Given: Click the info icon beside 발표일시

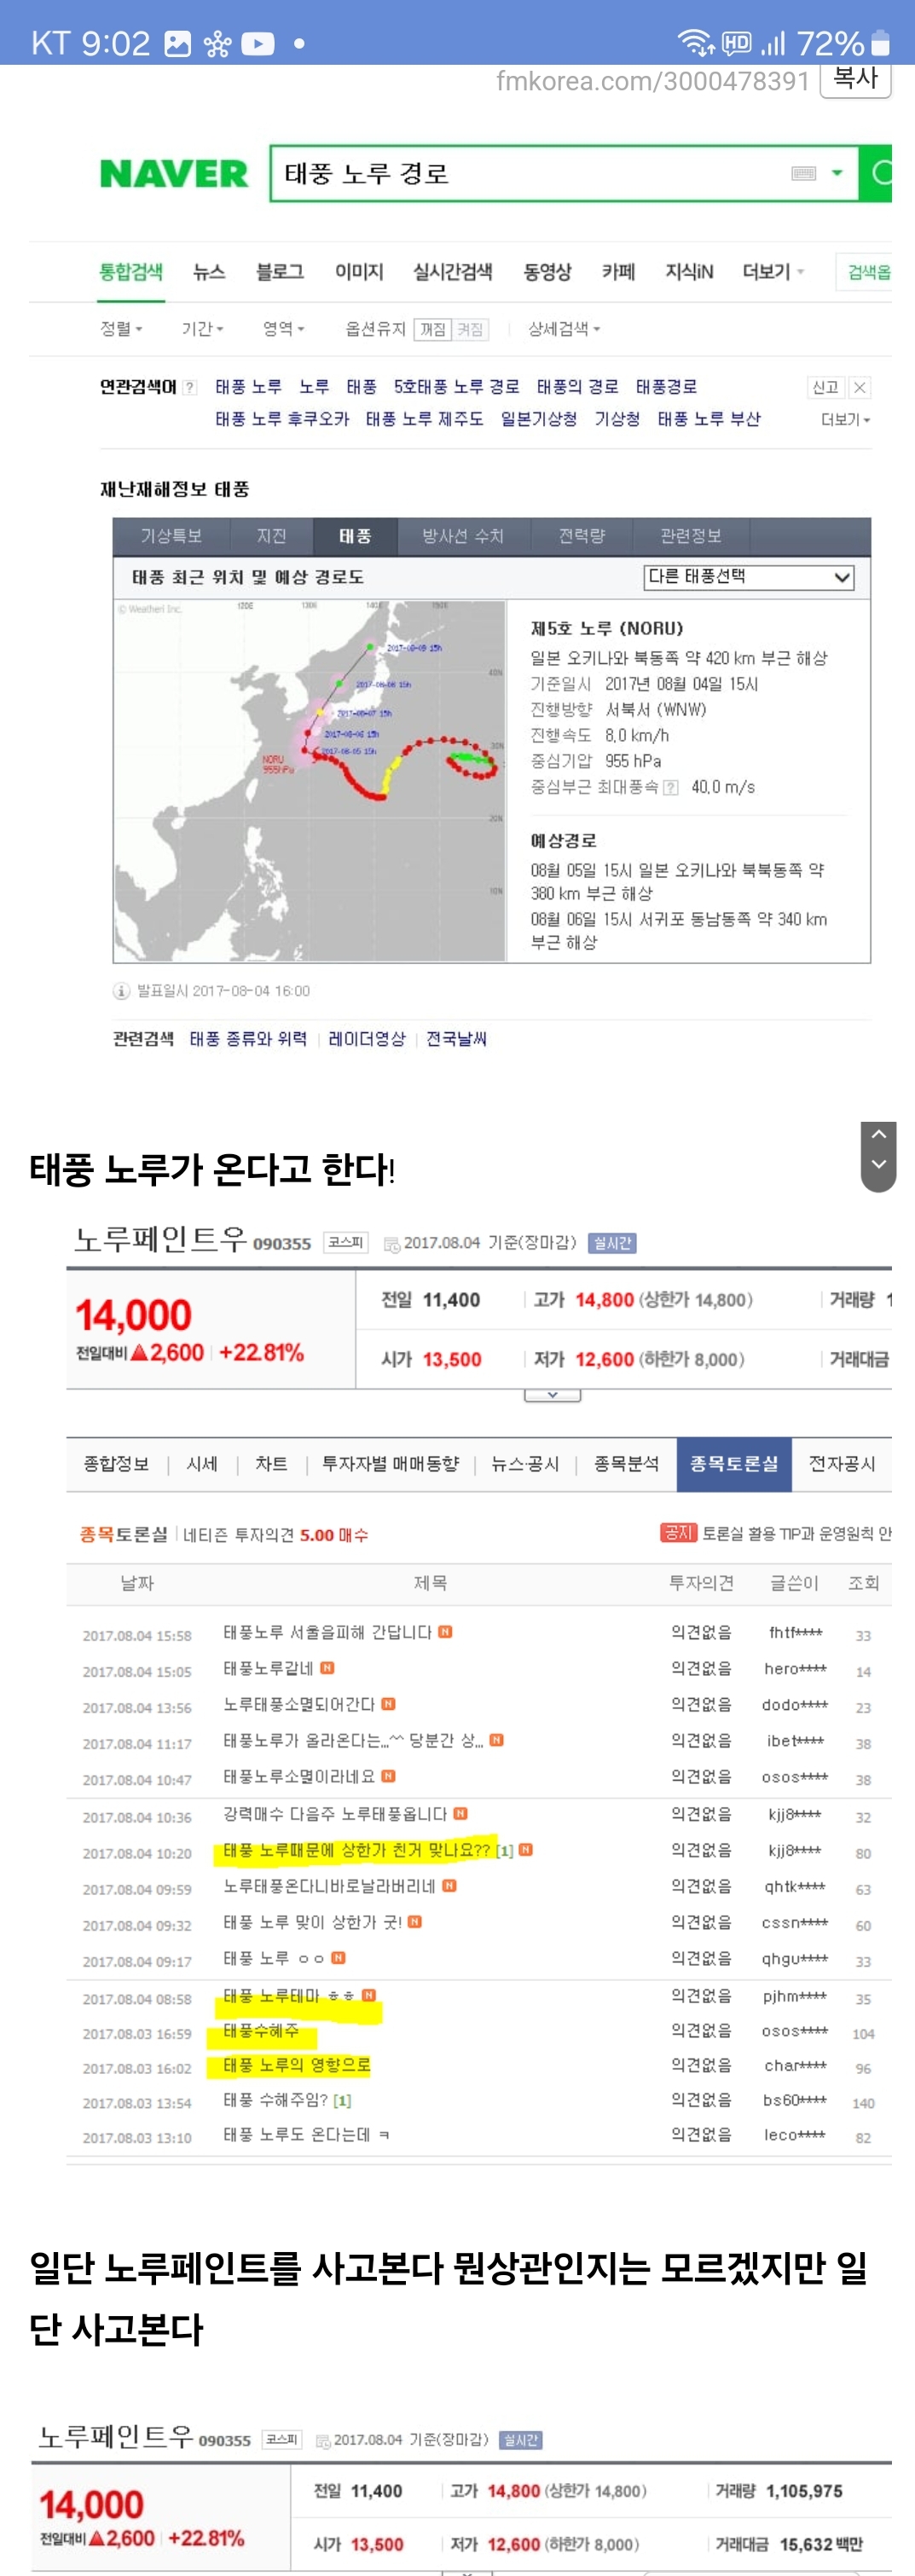Looking at the screenshot, I should (x=121, y=991).
